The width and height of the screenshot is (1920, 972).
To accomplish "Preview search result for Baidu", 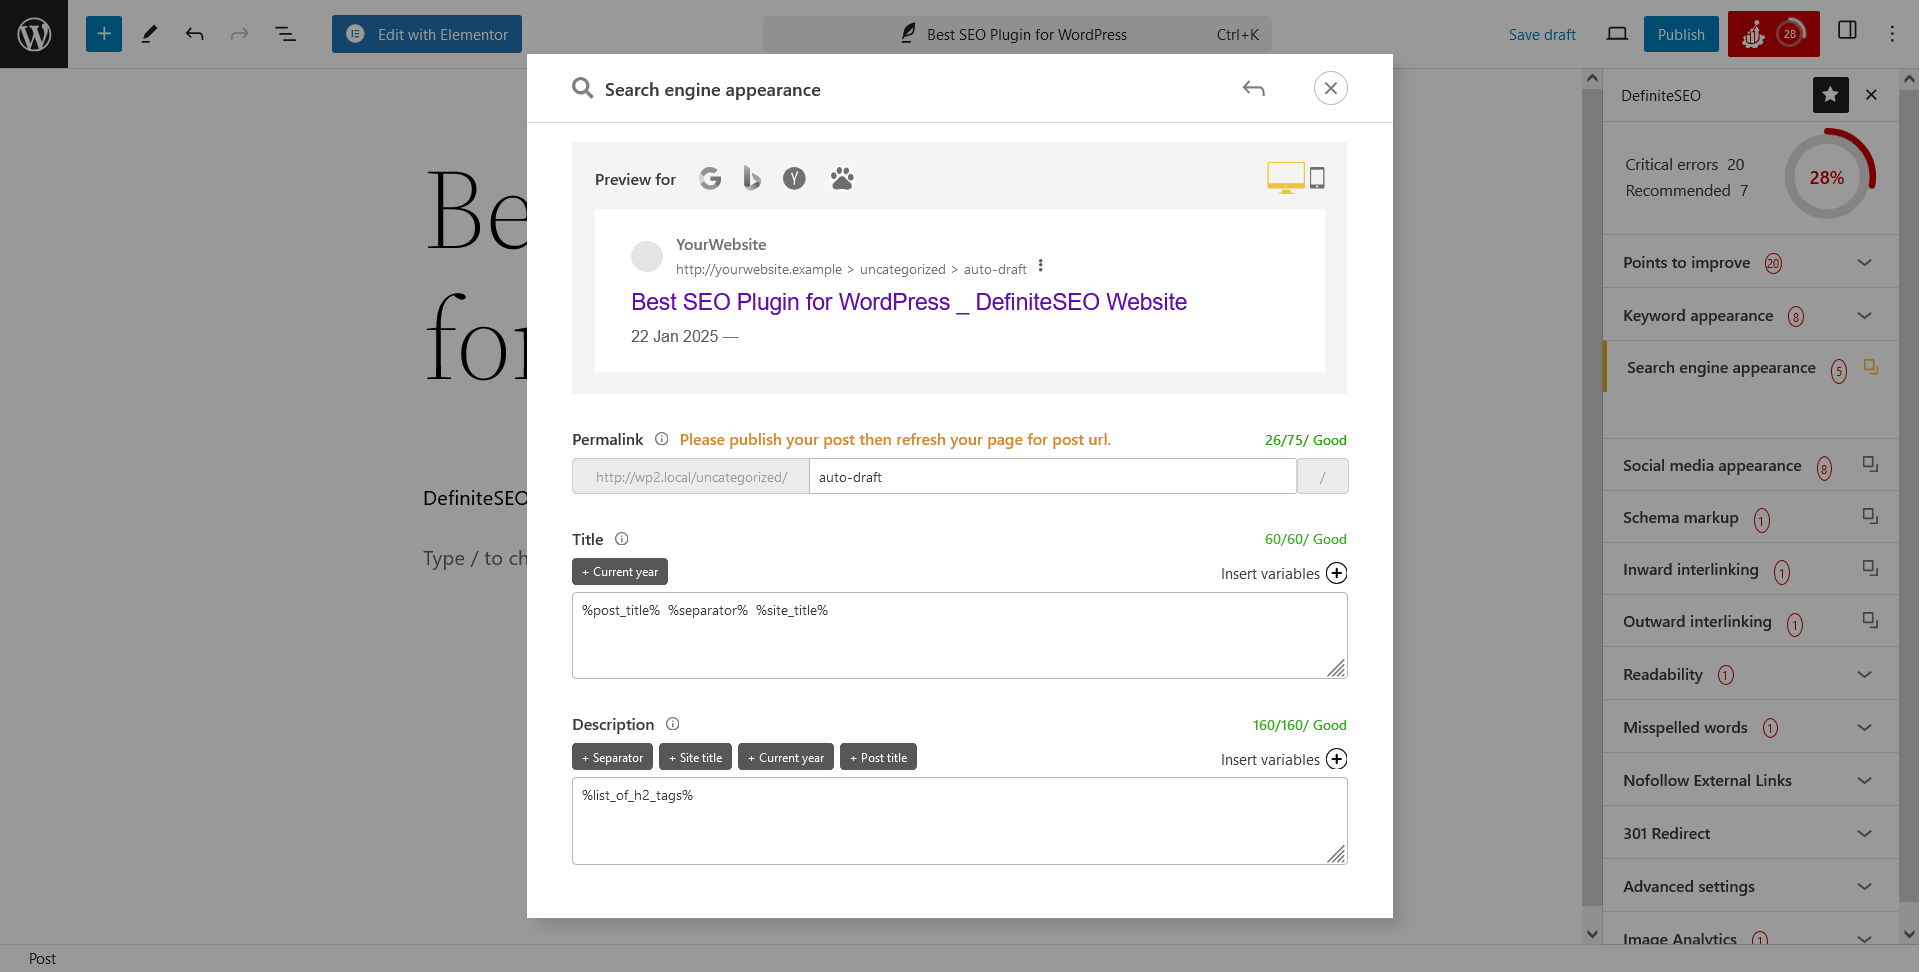I will (x=842, y=179).
